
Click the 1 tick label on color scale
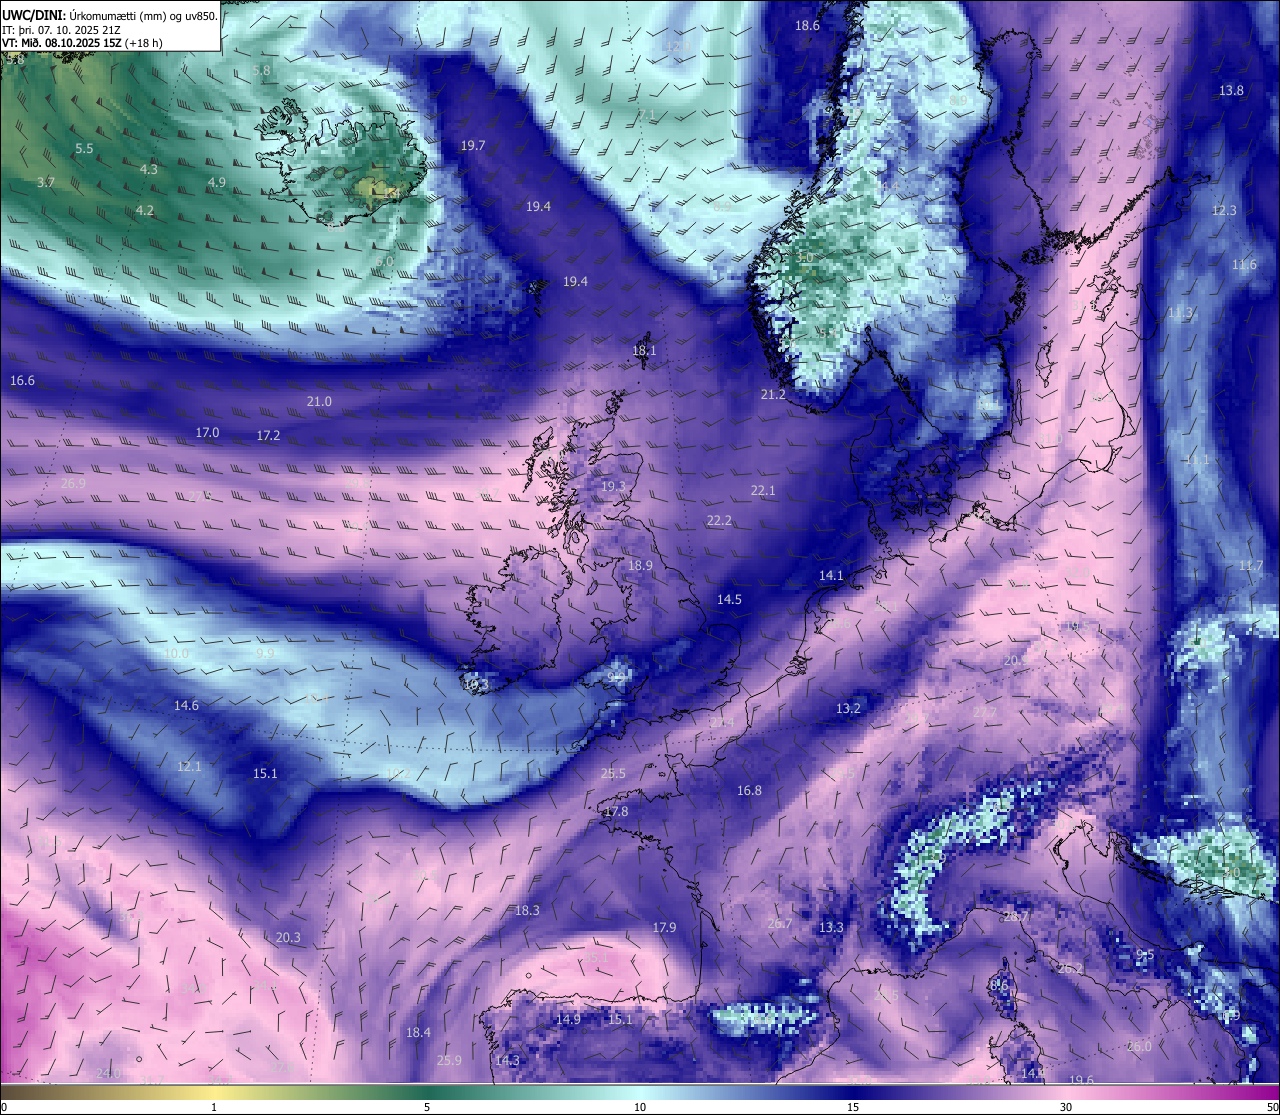click(214, 1107)
